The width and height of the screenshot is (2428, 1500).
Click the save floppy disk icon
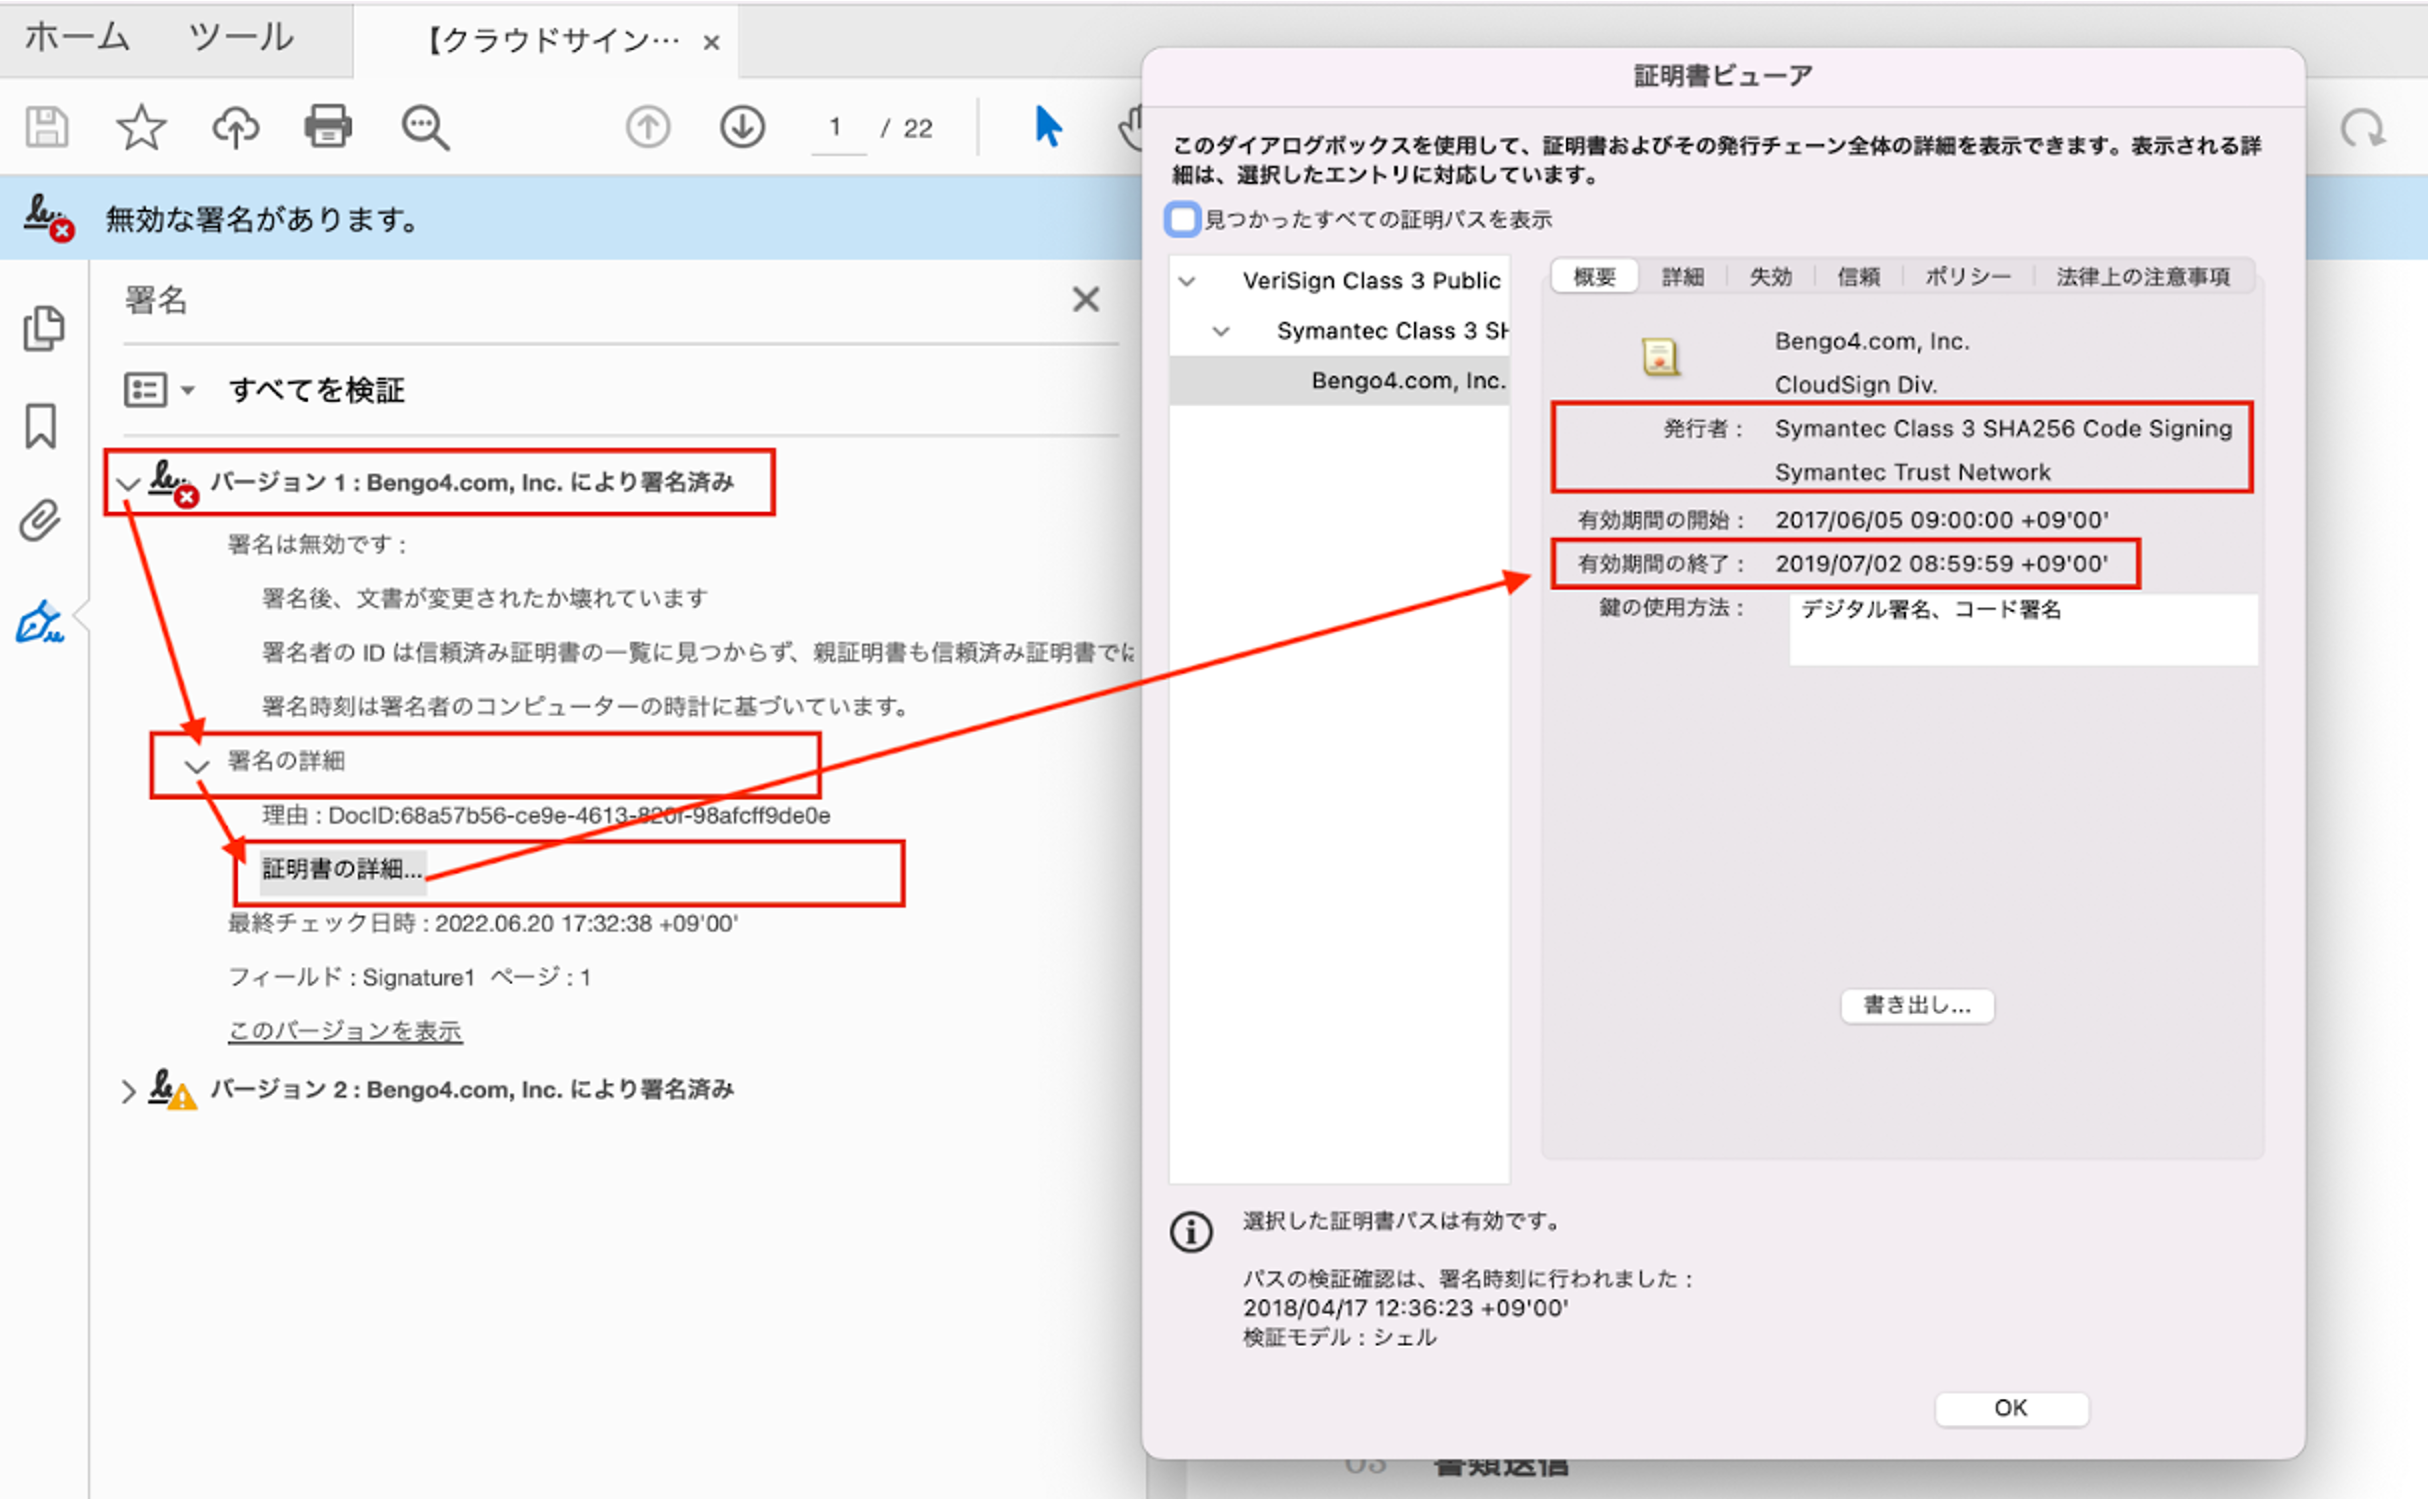point(46,127)
